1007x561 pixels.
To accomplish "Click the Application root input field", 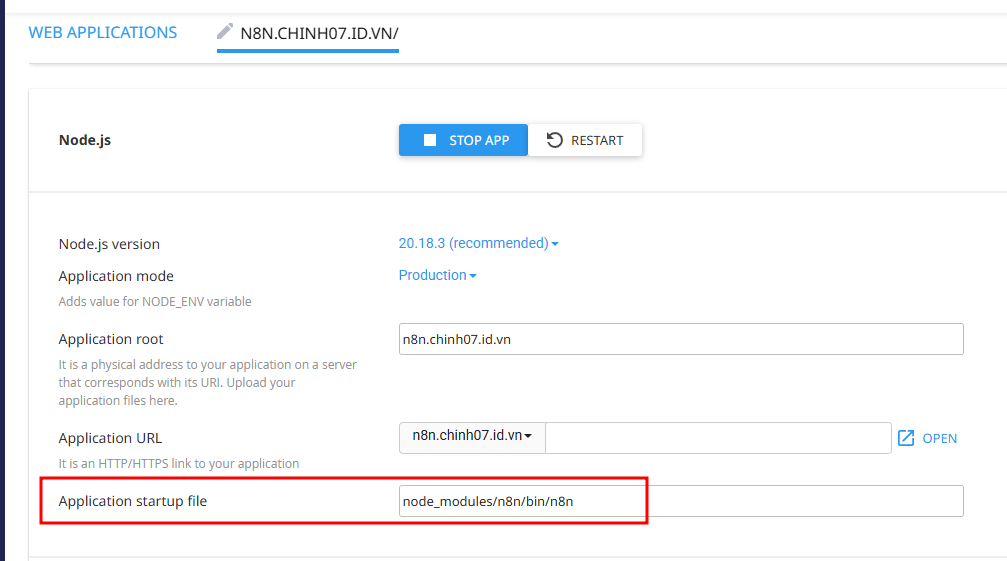I will [681, 339].
